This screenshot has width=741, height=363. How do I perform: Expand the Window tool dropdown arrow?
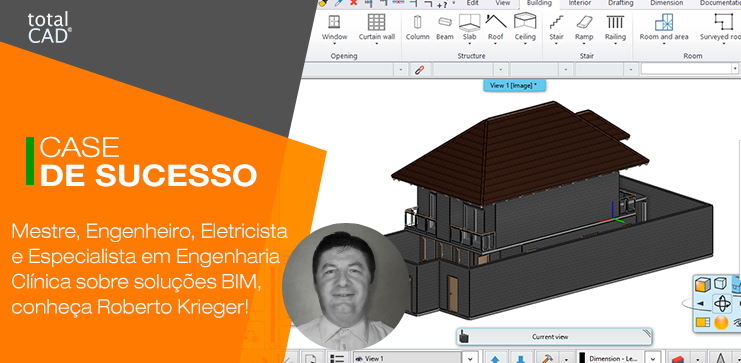334,44
